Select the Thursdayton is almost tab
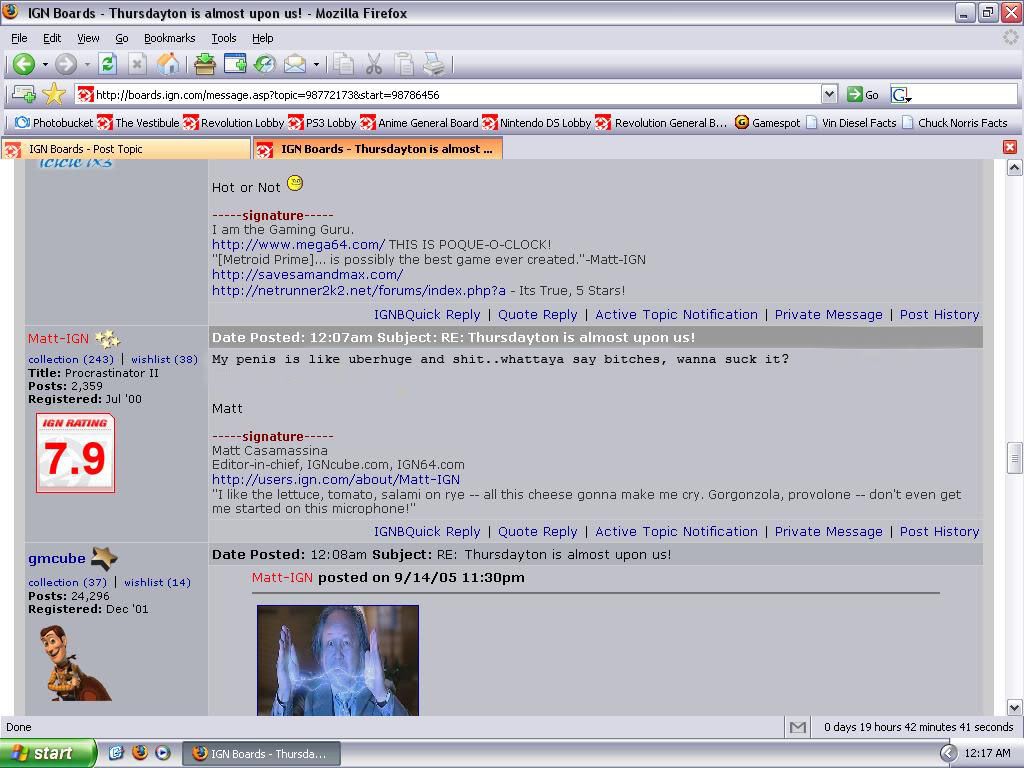The width and height of the screenshot is (1024, 768). click(377, 149)
